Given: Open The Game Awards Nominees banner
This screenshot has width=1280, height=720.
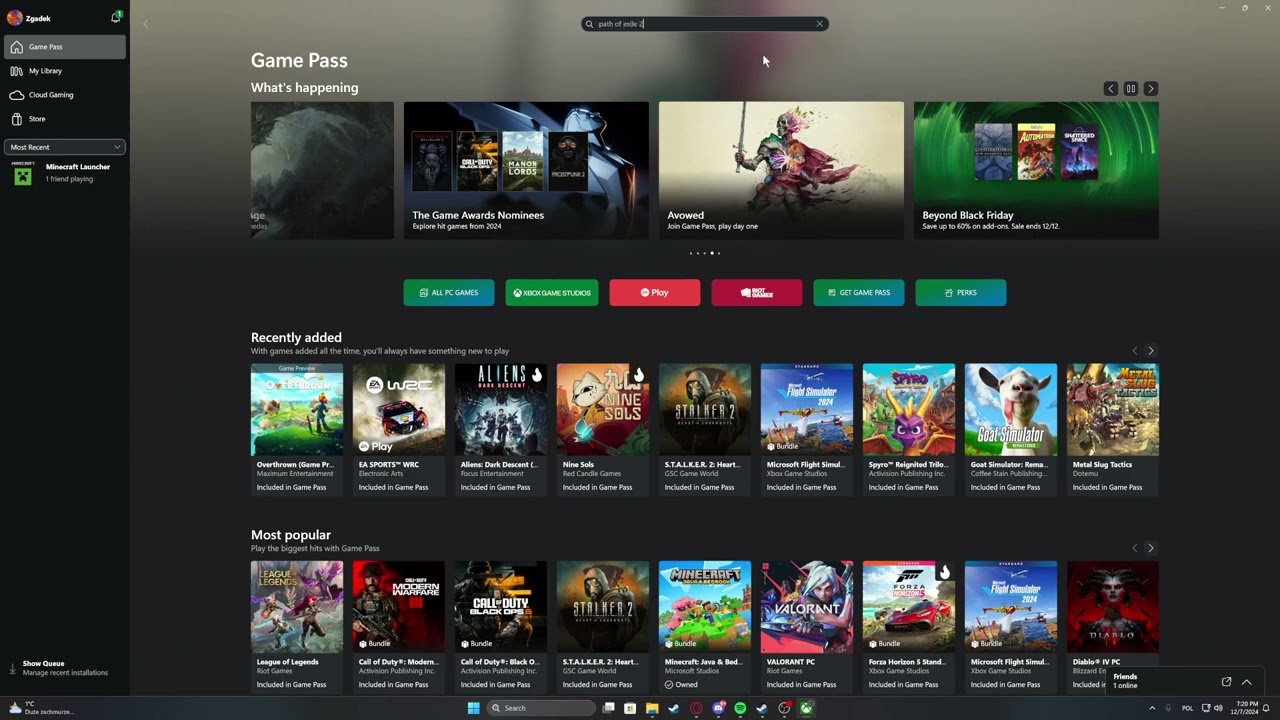Looking at the screenshot, I should coord(526,170).
